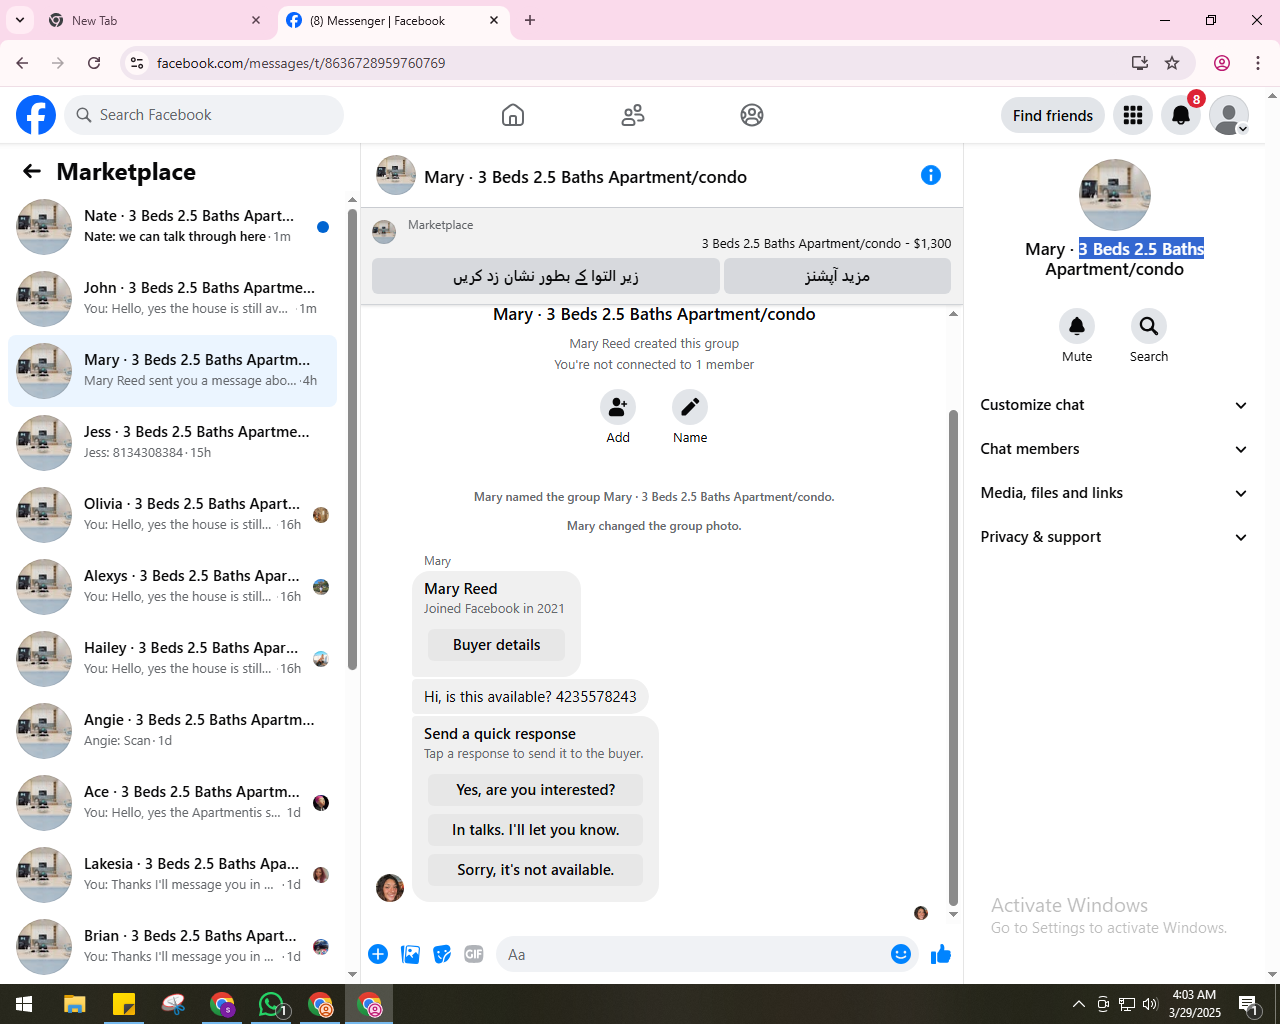Open a new browser tab
1280x1024 pixels.
tap(530, 20)
